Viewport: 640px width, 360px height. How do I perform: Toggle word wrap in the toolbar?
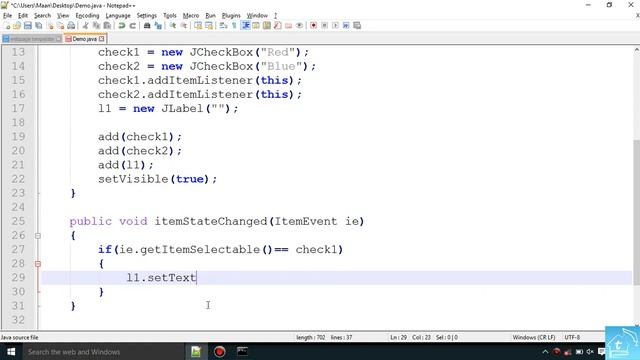click(x=223, y=26)
